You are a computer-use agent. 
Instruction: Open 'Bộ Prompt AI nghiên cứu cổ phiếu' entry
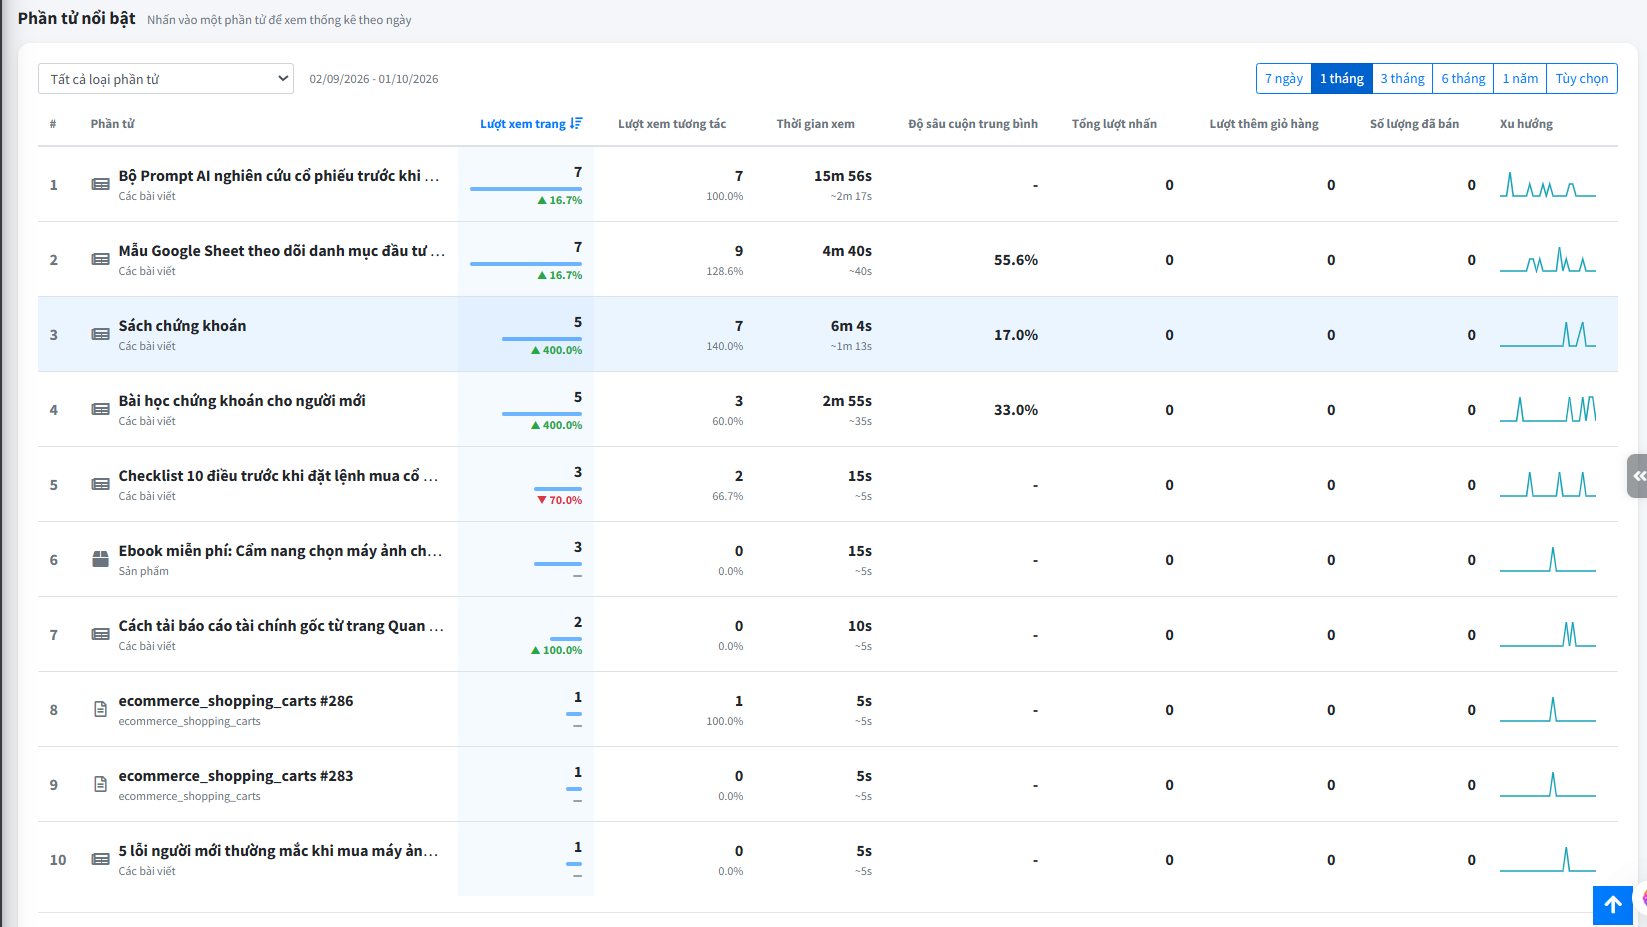click(x=279, y=176)
